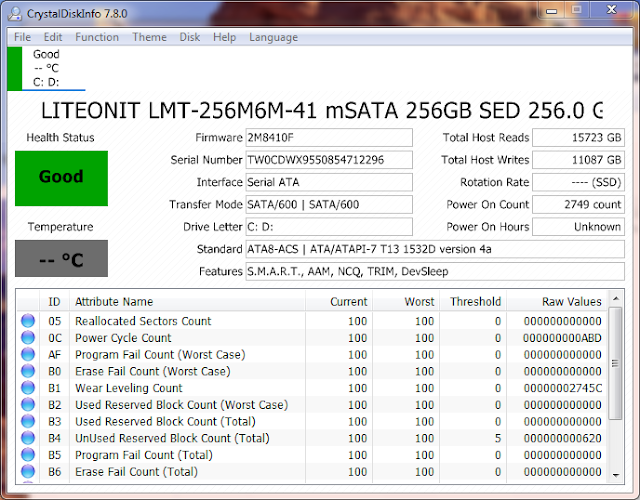Viewport: 640px width, 500px height.
Task: Select Program Fail Count (Worst Case) text
Action: pos(160,355)
